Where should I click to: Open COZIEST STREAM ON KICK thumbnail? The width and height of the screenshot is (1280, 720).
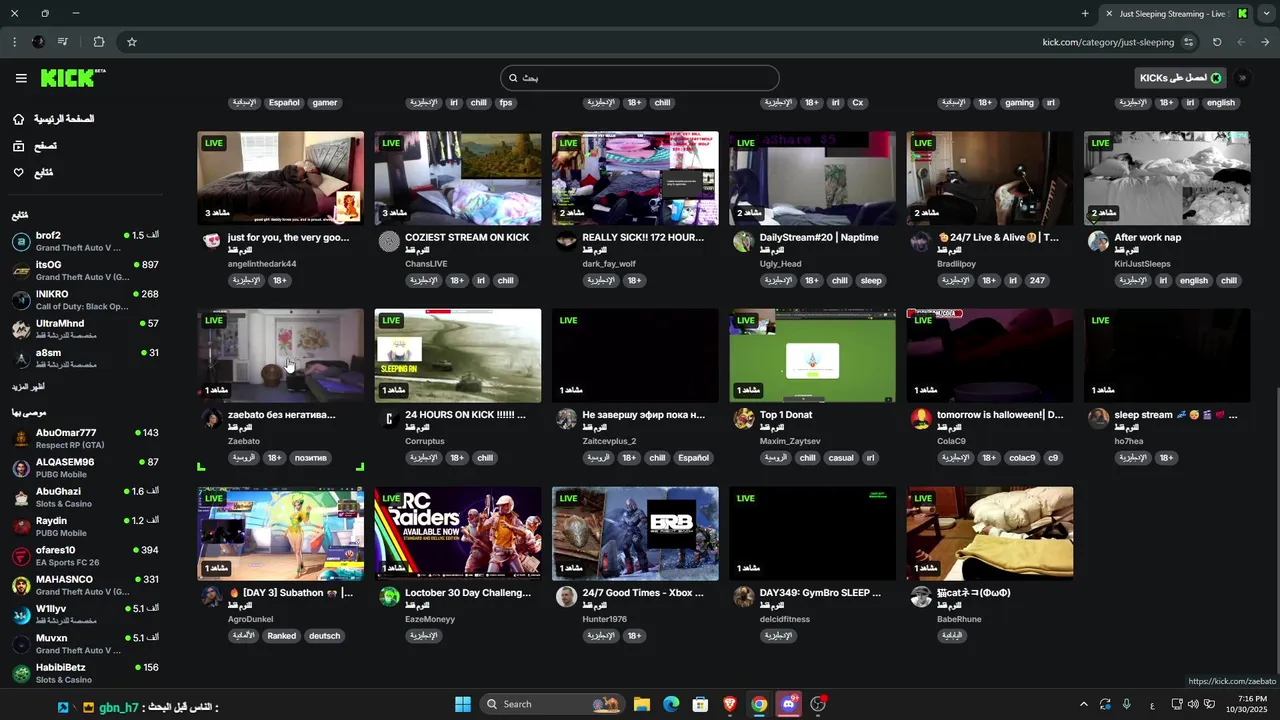(x=458, y=178)
